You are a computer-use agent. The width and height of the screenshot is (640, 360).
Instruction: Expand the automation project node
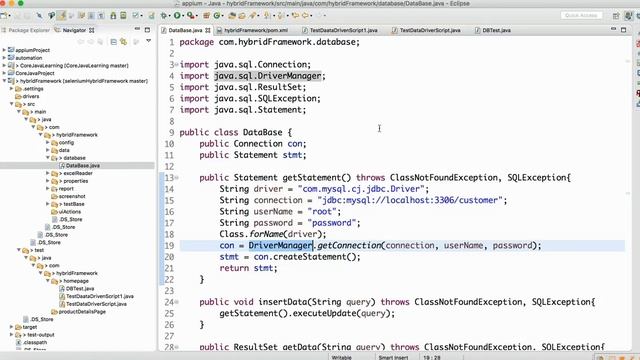4,58
